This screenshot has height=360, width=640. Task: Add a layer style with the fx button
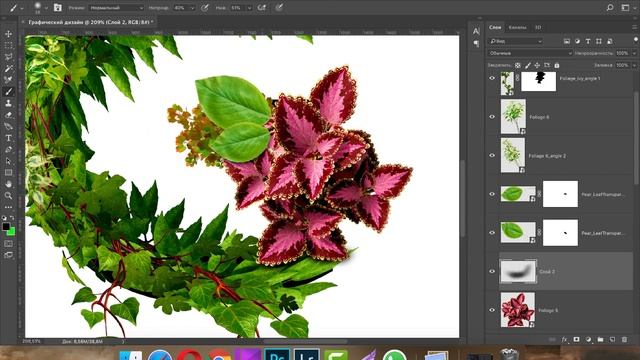point(564,339)
